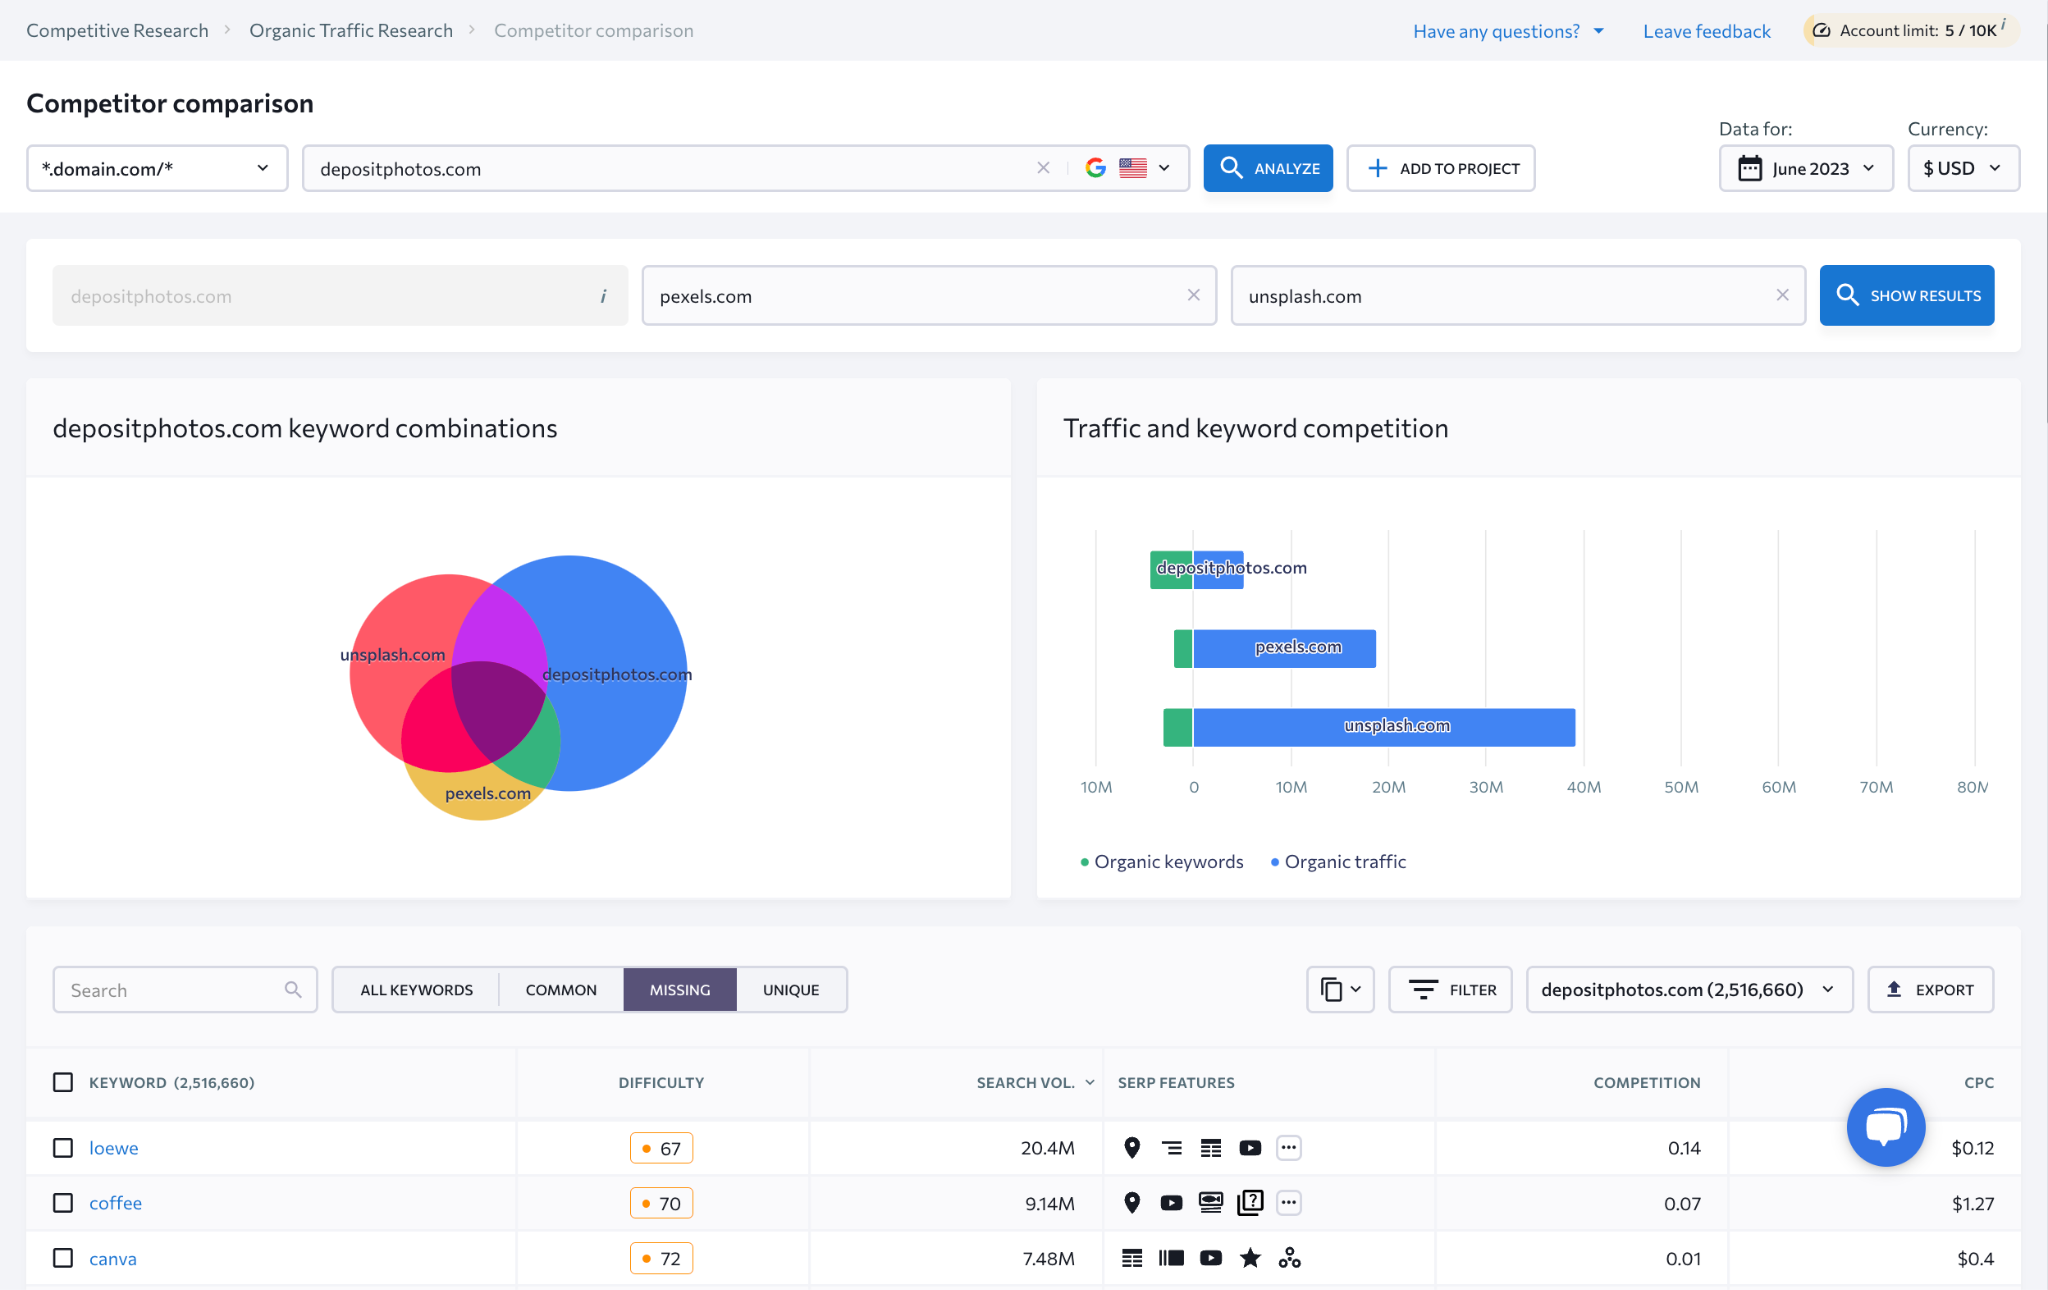Click map pin SERP icon in loewe row
Viewport: 2048px width, 1290px height.
point(1132,1148)
